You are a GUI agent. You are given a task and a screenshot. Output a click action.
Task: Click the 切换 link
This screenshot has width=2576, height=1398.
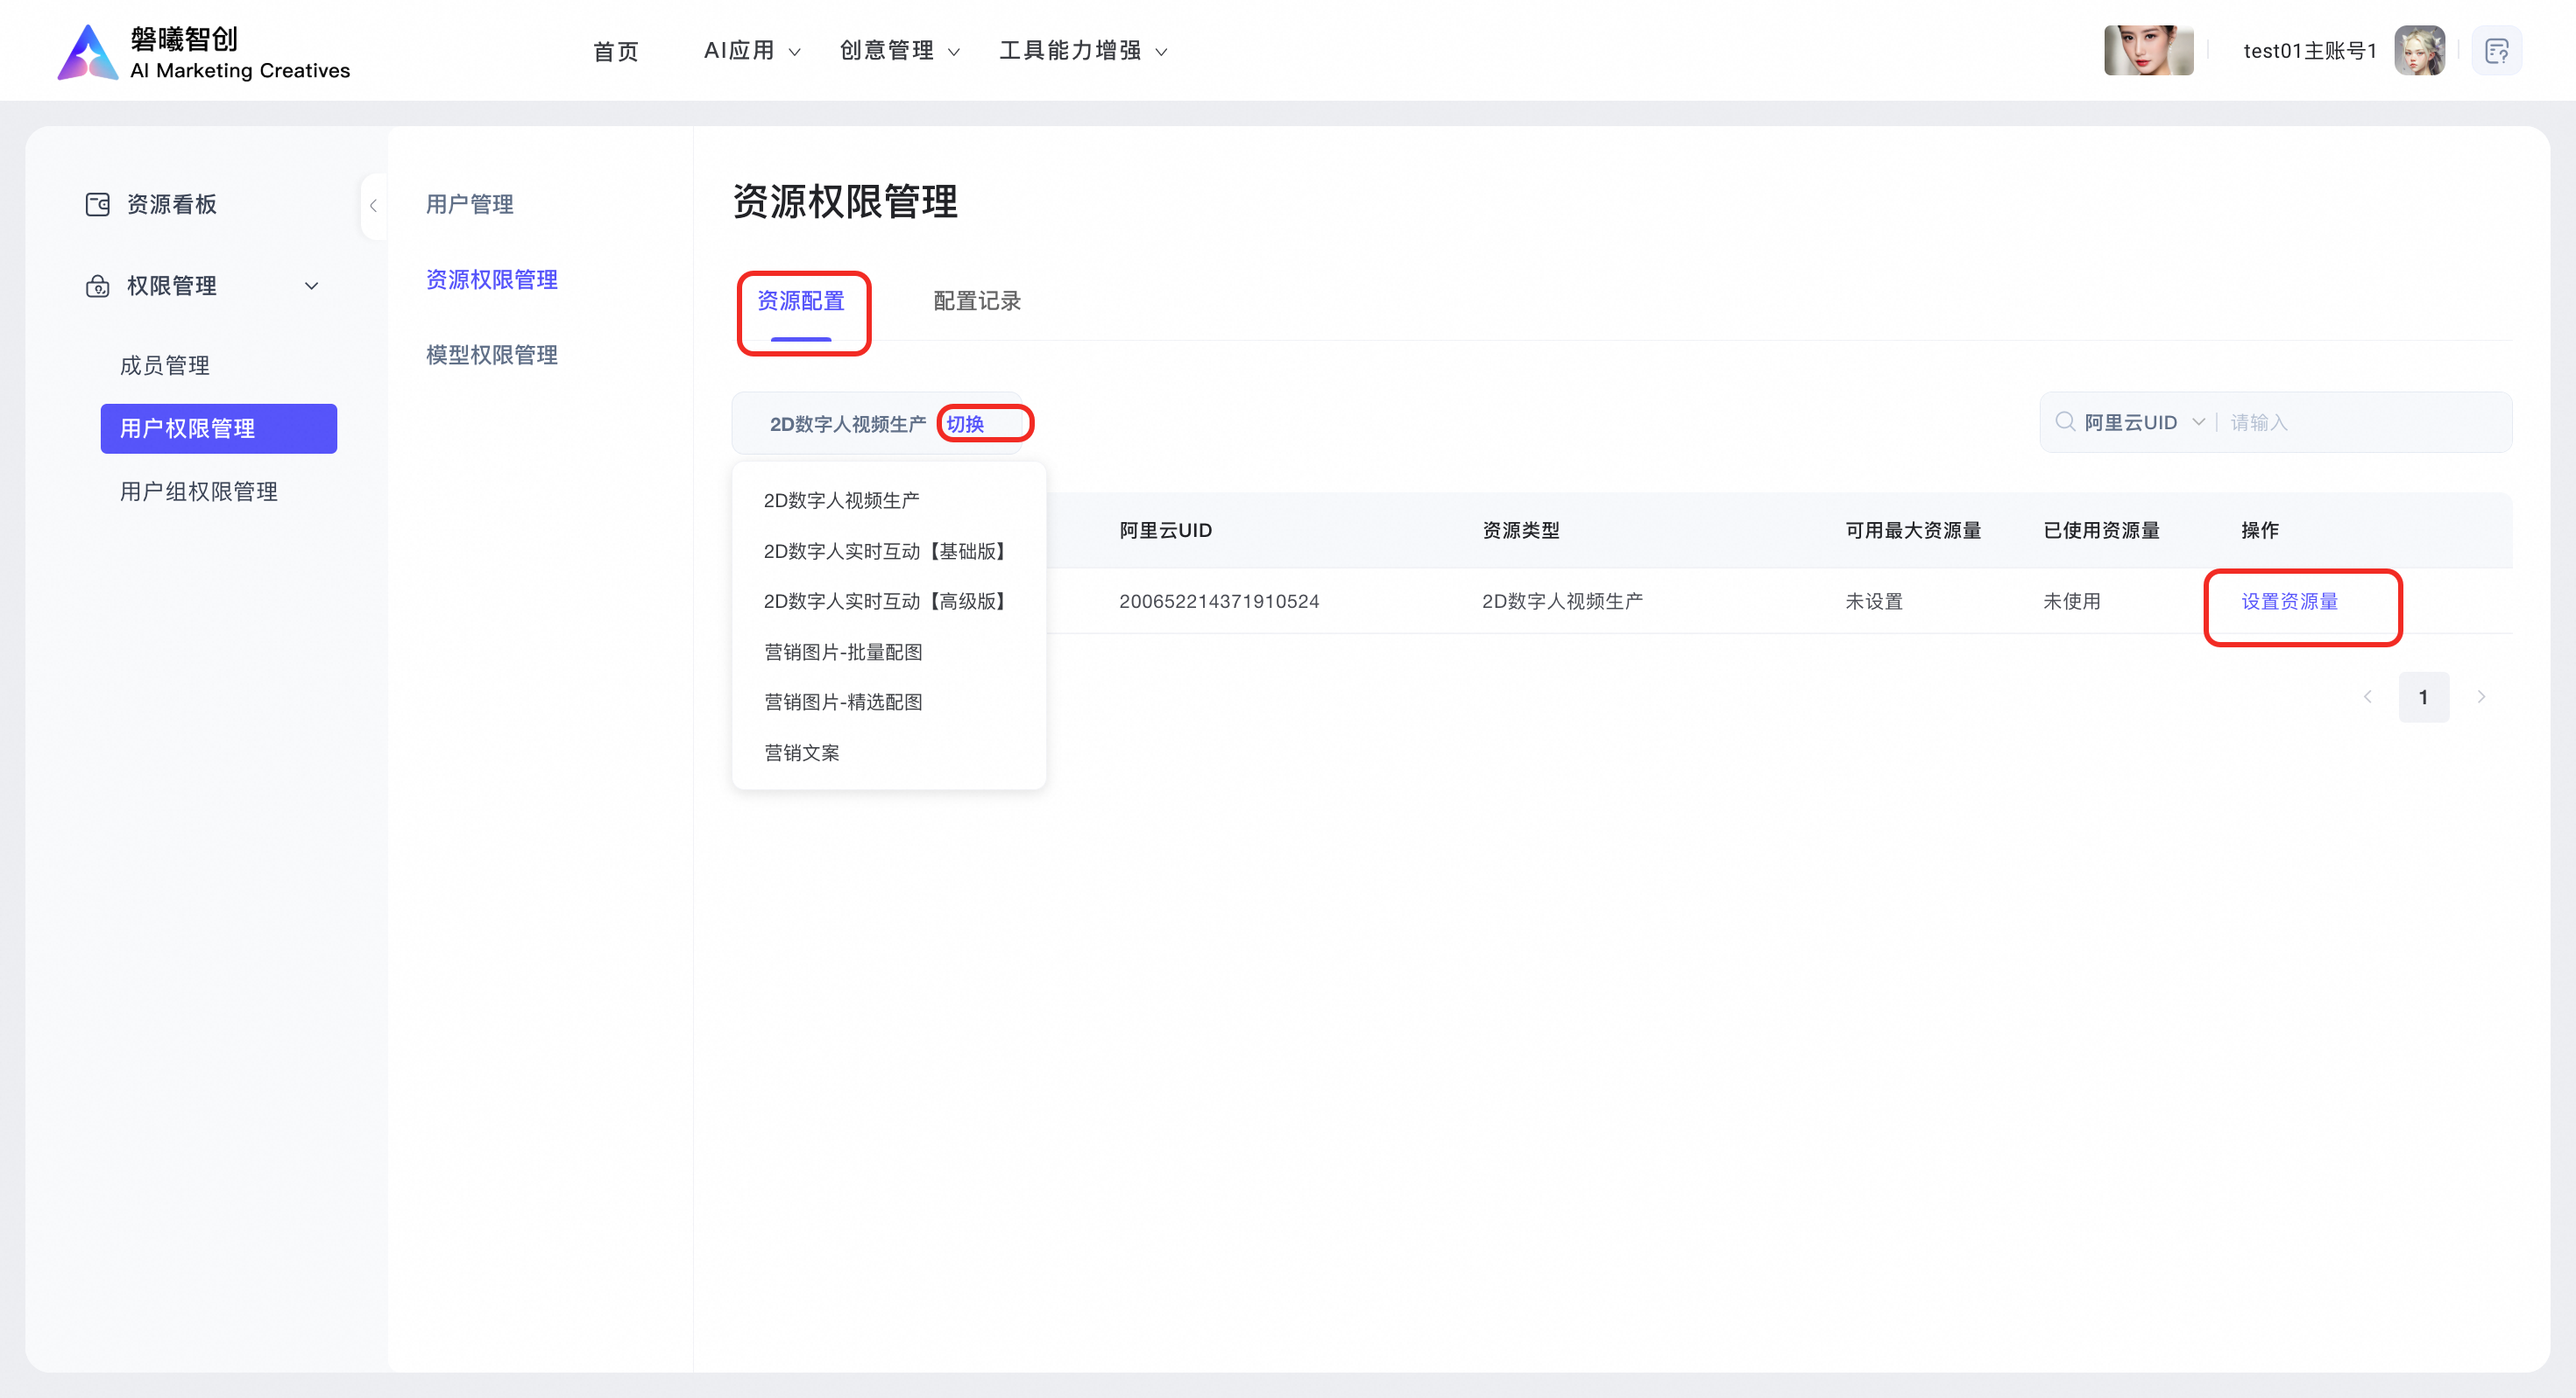(x=965, y=424)
